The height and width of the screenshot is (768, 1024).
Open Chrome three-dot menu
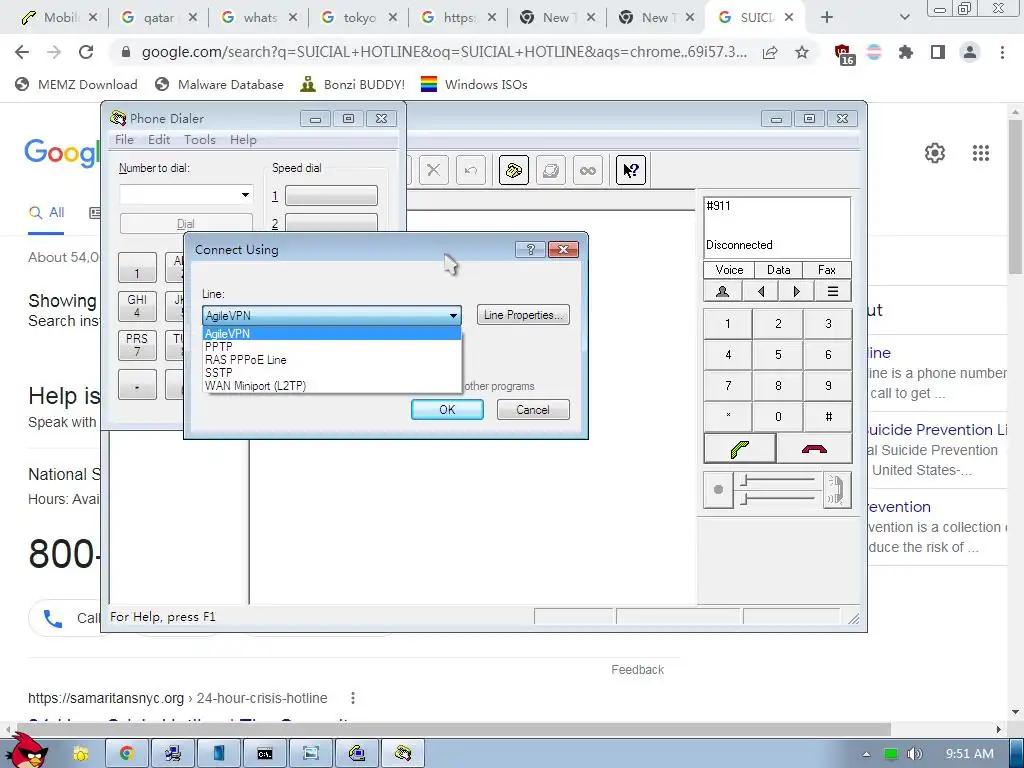1002,52
